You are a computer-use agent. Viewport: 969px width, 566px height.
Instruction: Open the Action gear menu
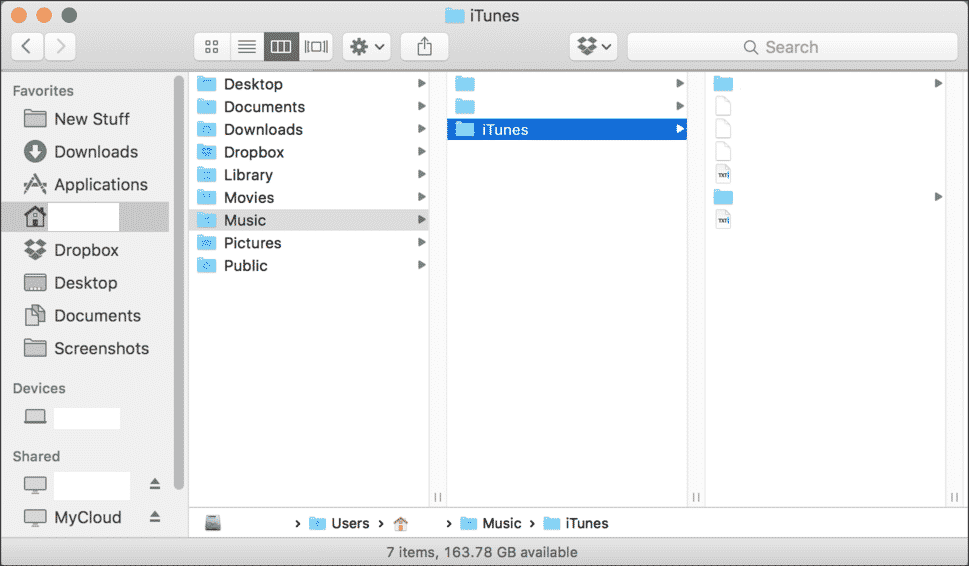click(366, 47)
